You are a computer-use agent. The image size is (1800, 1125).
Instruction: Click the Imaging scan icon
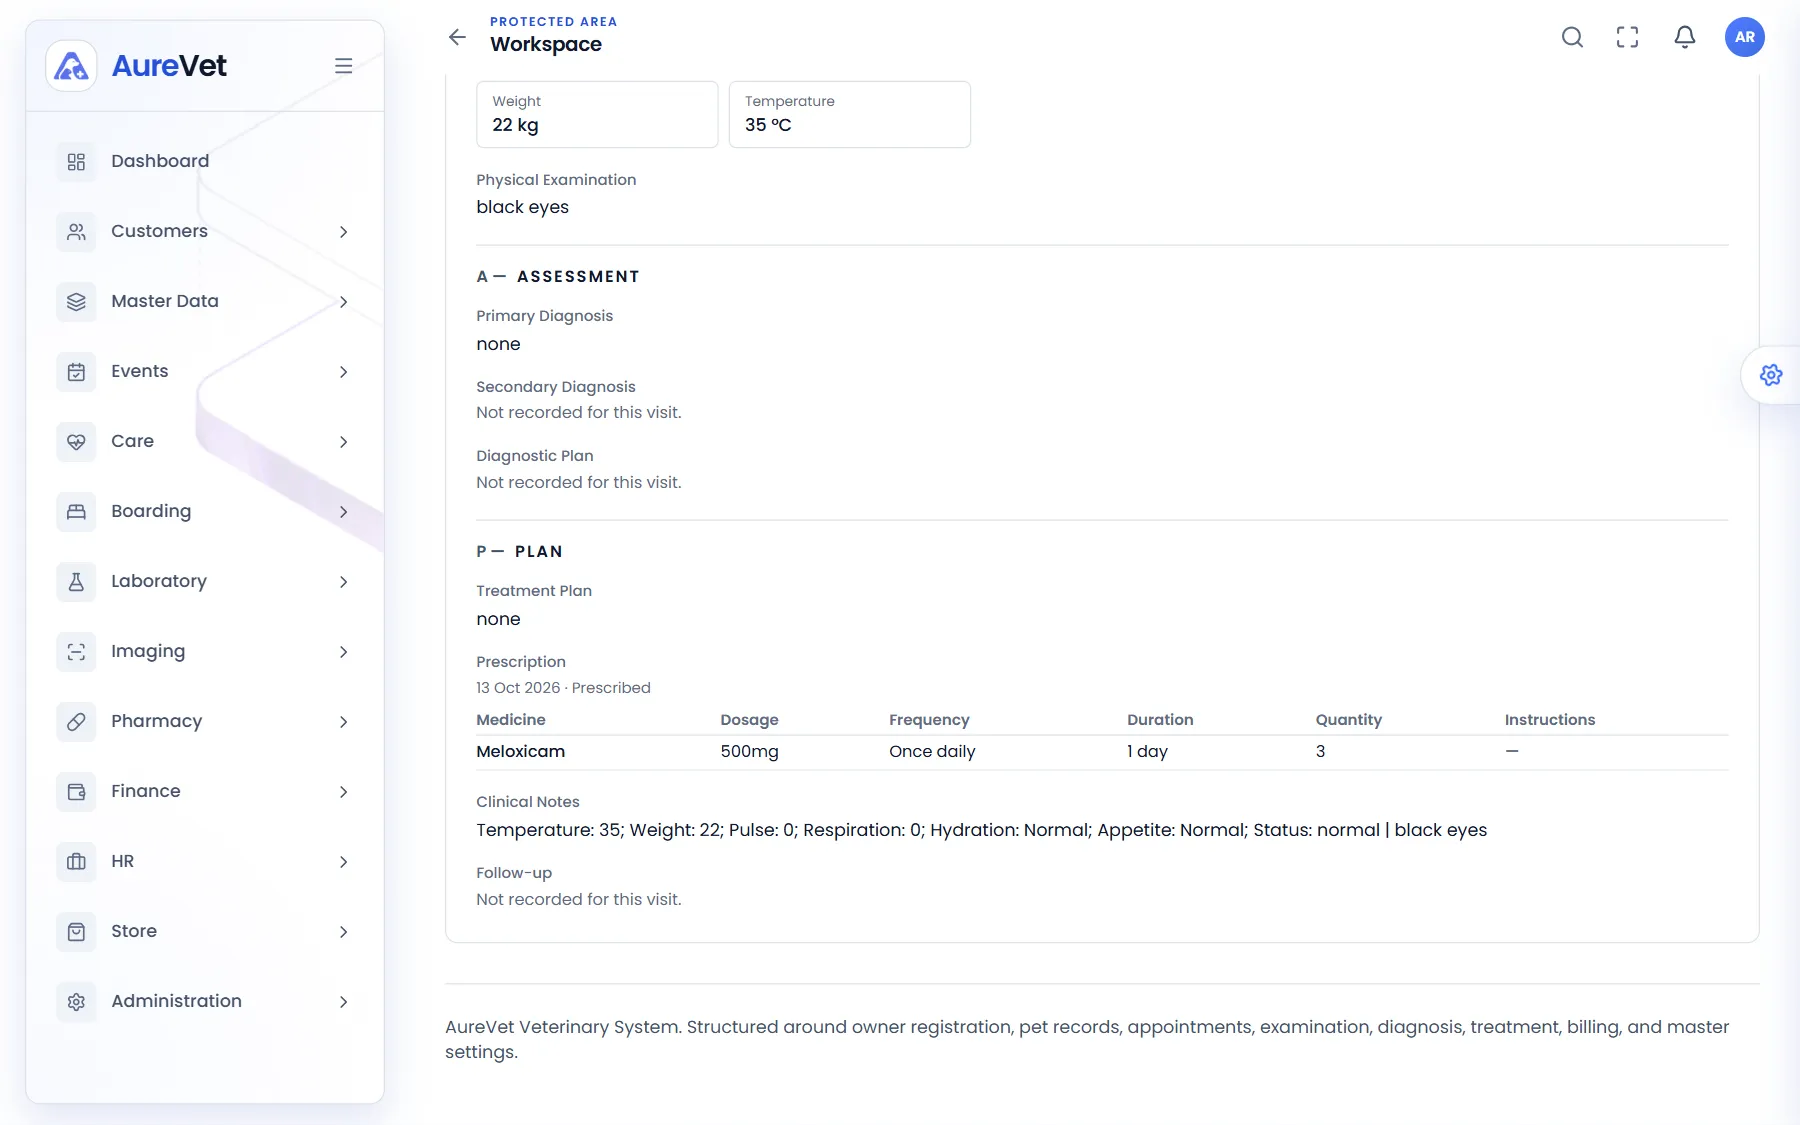click(76, 652)
